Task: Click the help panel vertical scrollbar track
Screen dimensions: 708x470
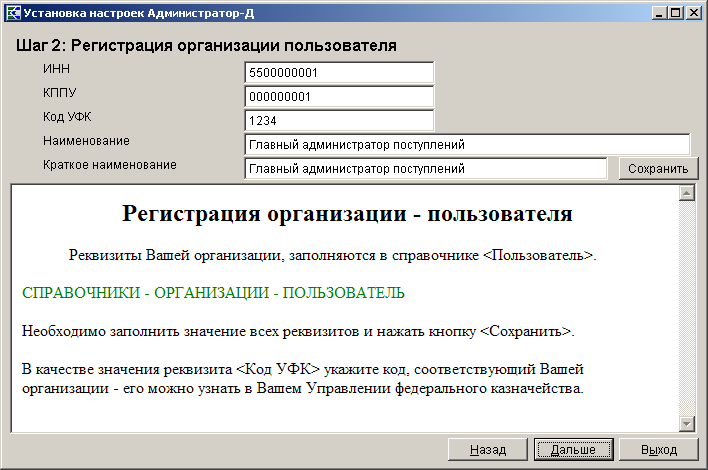Action: click(687, 308)
